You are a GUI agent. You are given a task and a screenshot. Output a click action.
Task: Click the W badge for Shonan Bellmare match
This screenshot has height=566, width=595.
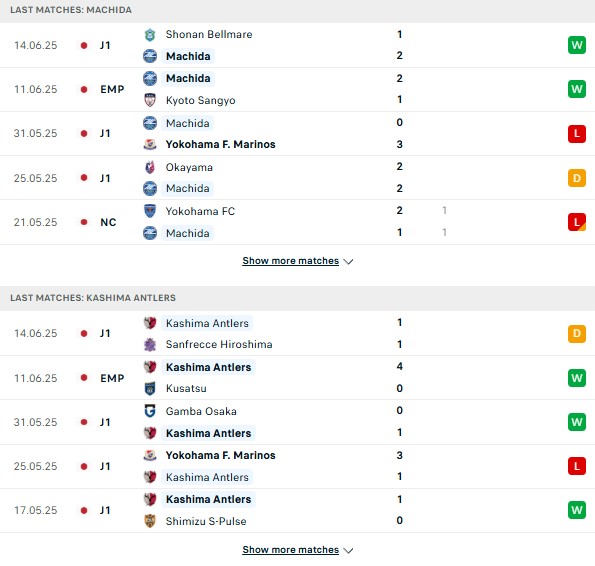pyautogui.click(x=577, y=45)
